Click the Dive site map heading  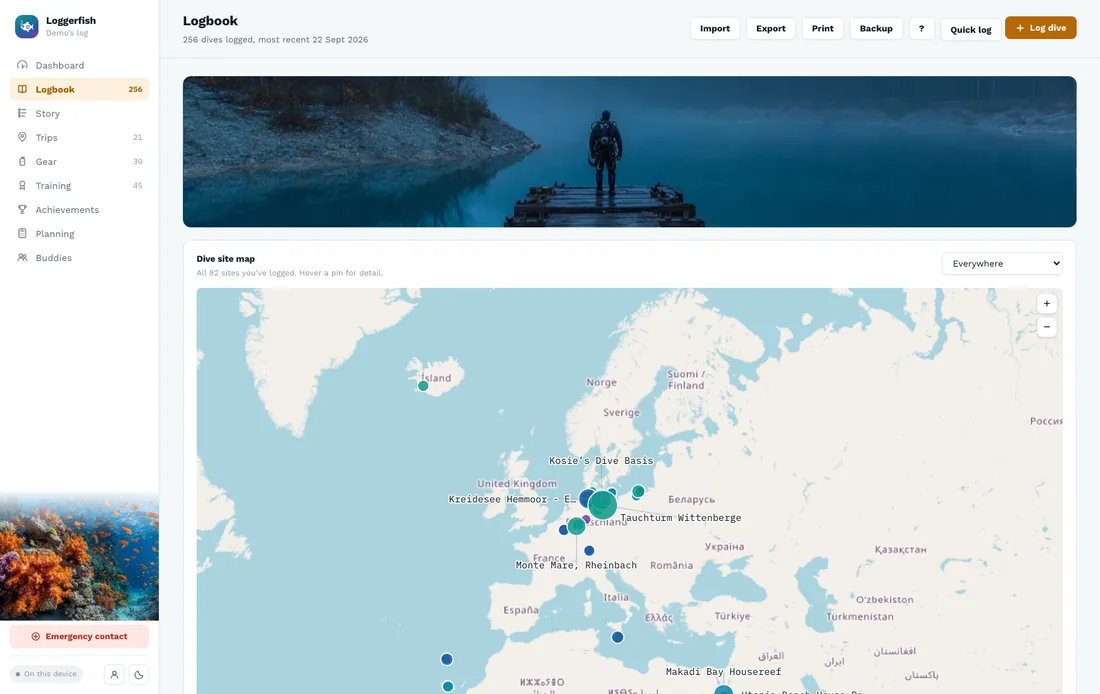click(225, 259)
